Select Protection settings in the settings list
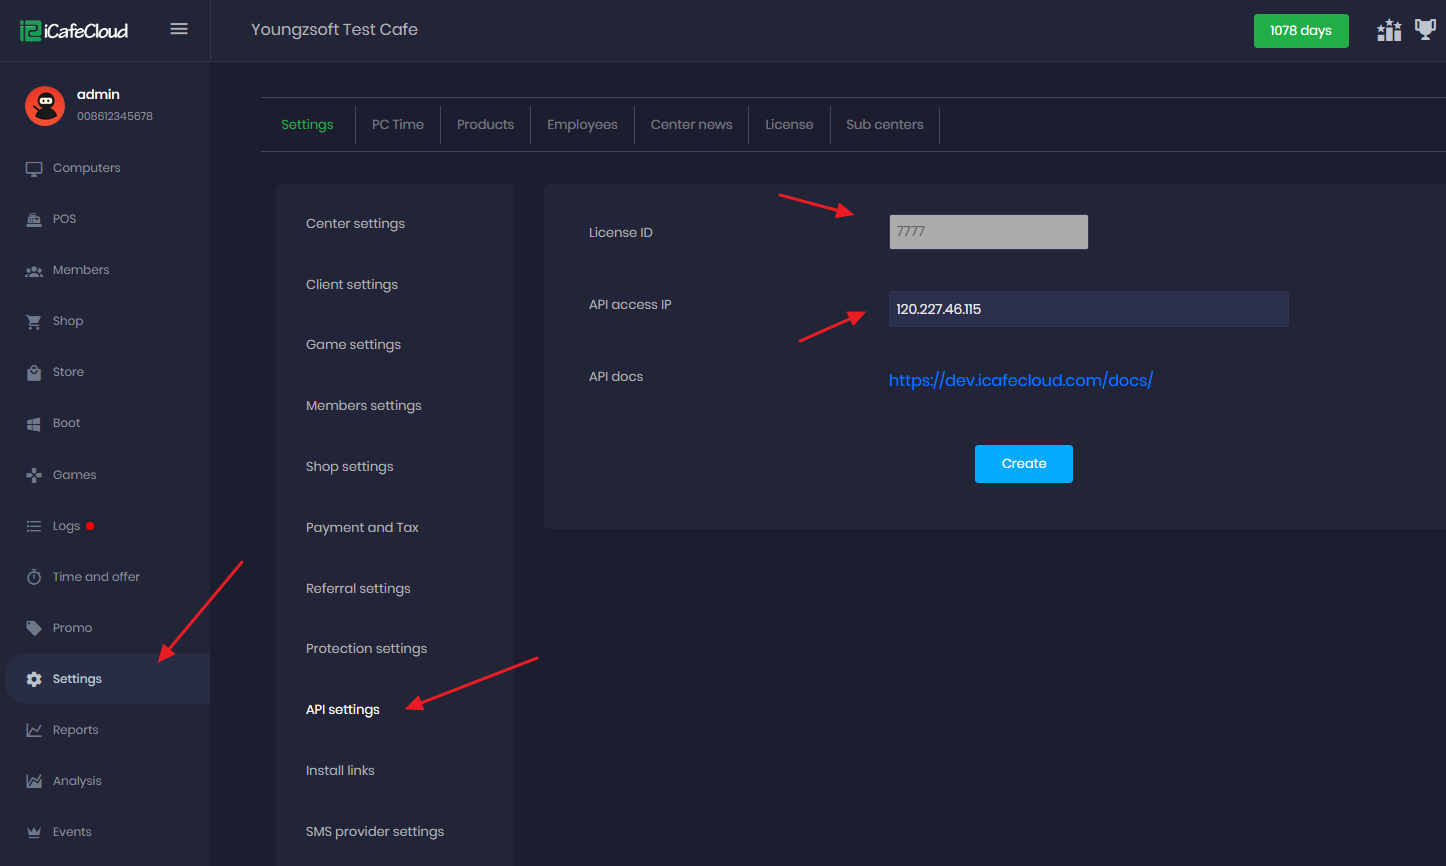This screenshot has width=1446, height=866. [x=366, y=649]
